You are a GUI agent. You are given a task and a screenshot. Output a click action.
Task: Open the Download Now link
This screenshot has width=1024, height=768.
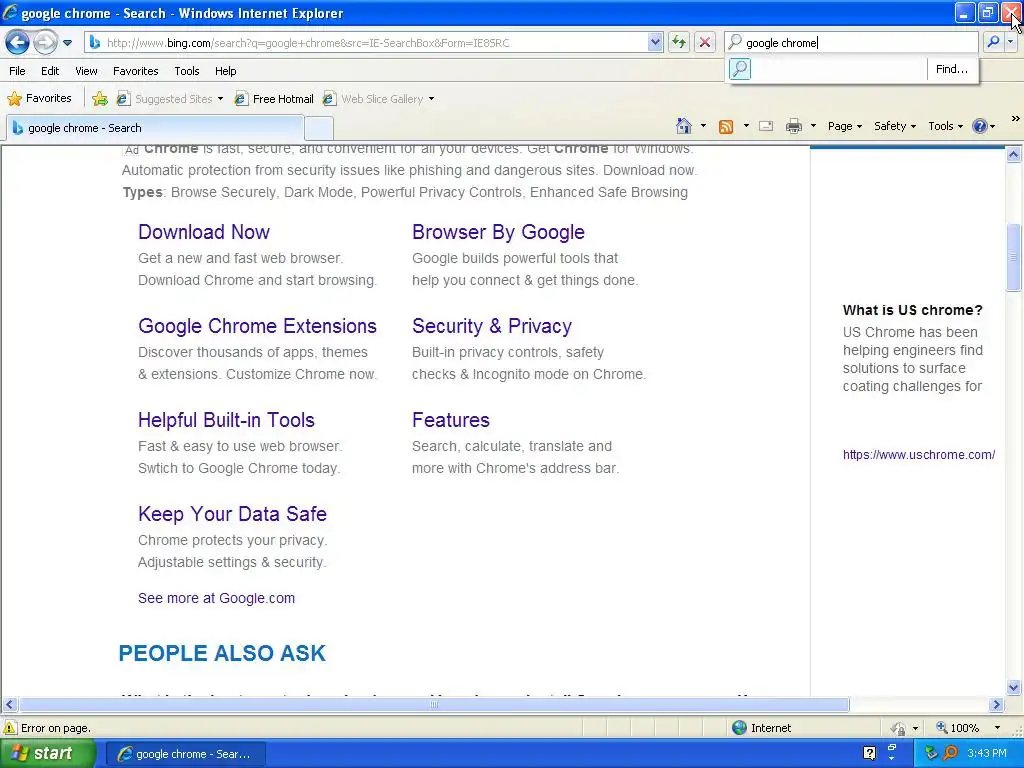click(204, 232)
